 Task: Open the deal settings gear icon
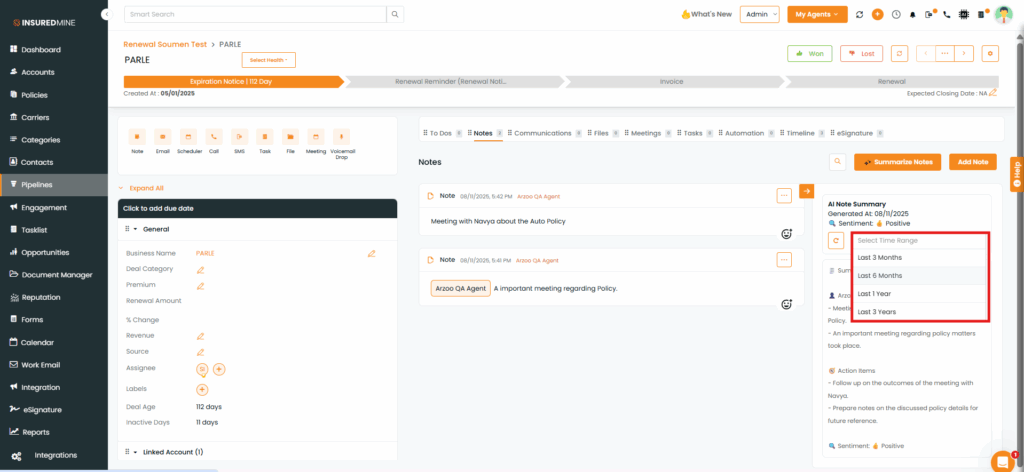click(x=991, y=54)
